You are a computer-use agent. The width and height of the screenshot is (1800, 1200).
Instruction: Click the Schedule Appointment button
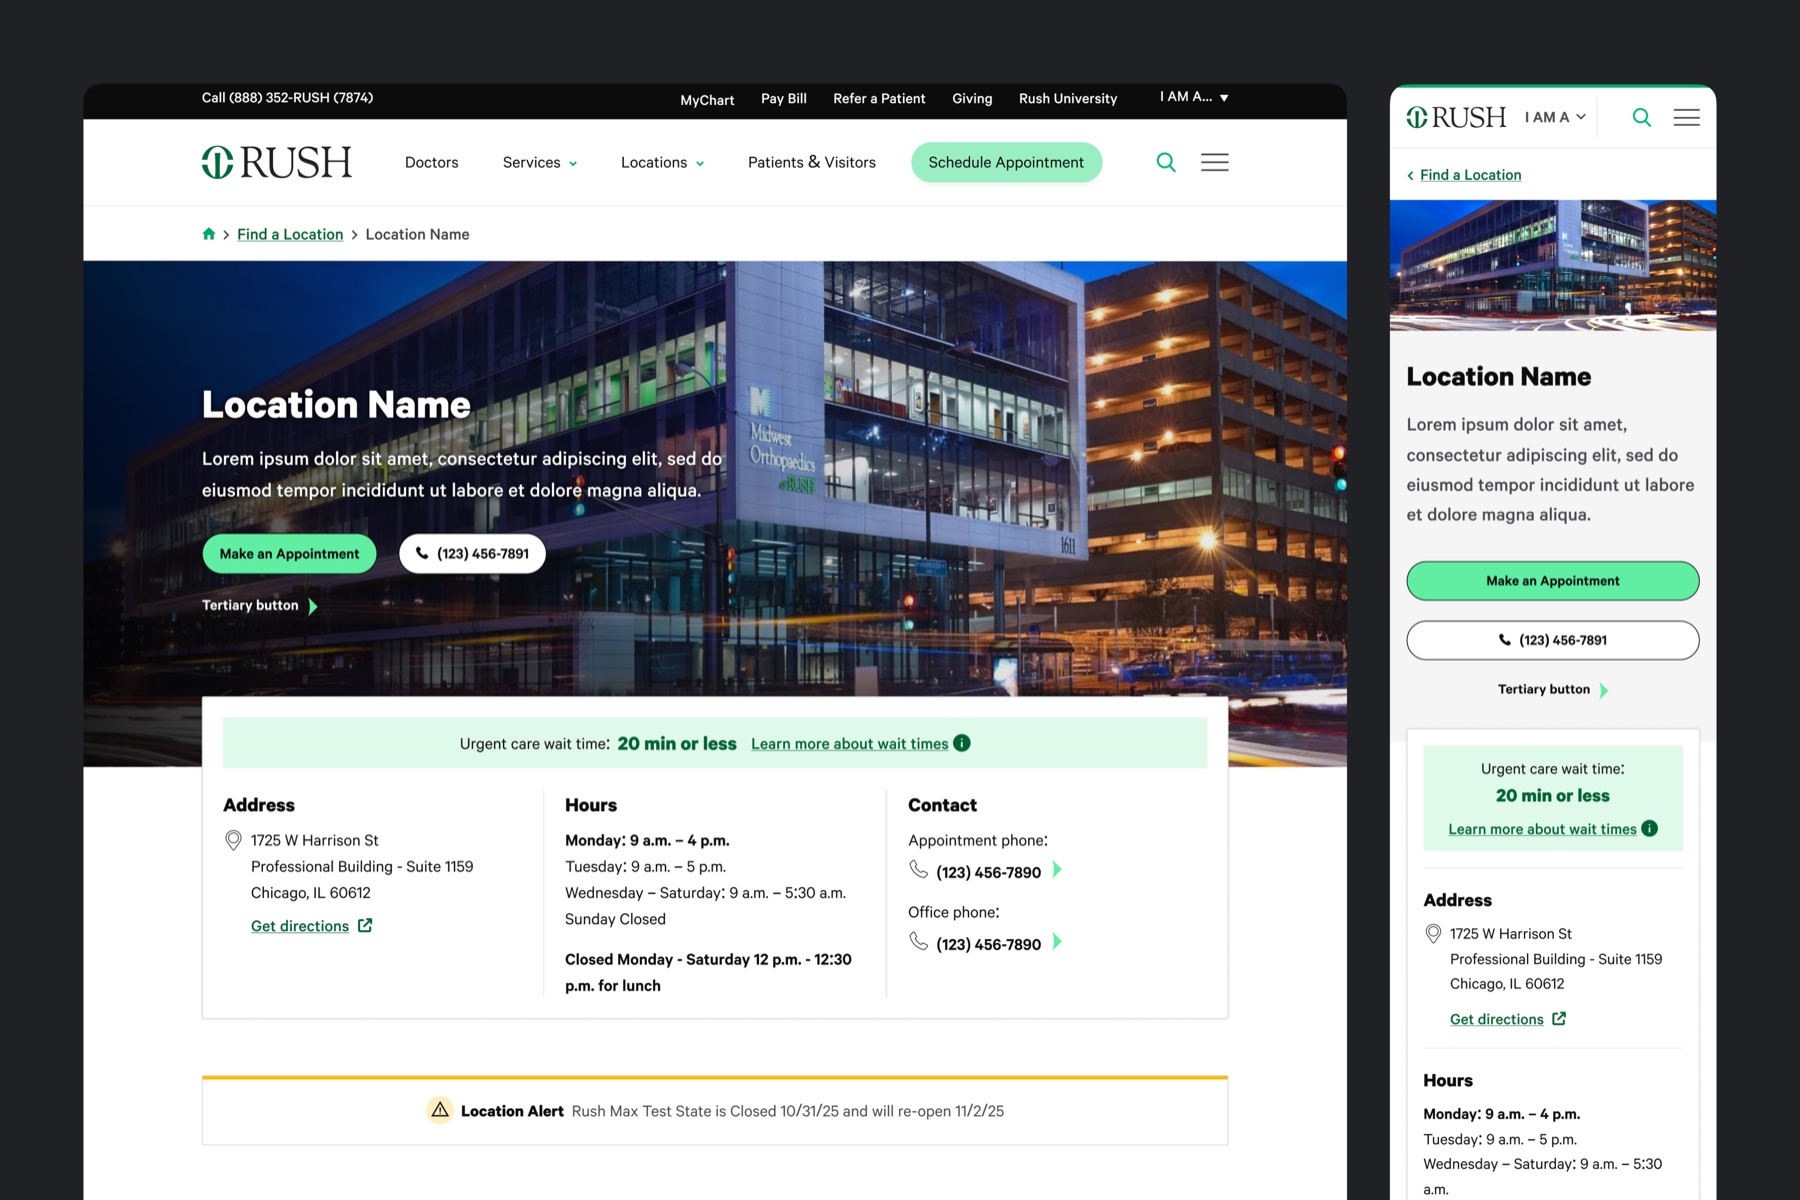pos(1006,162)
